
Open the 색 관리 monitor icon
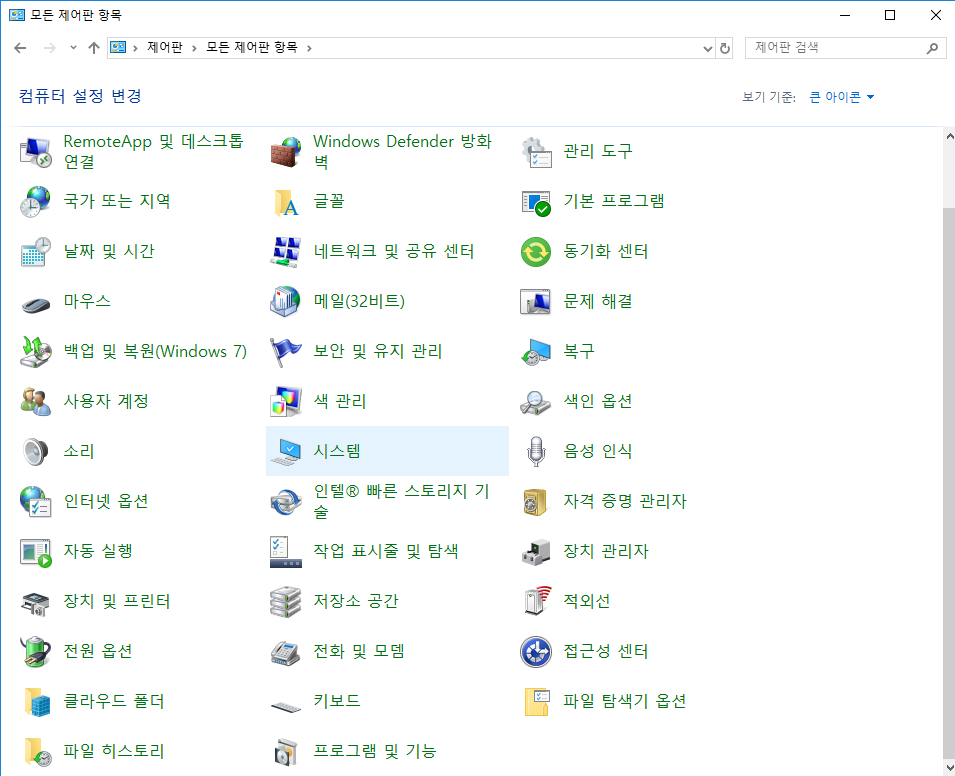click(x=286, y=401)
